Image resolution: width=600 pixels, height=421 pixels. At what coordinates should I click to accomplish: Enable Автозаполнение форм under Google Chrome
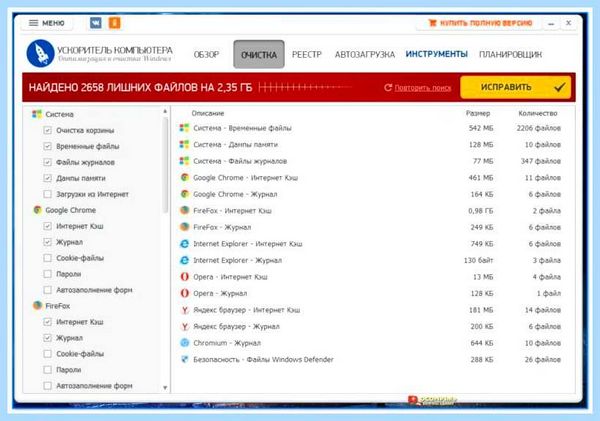[x=47, y=290]
